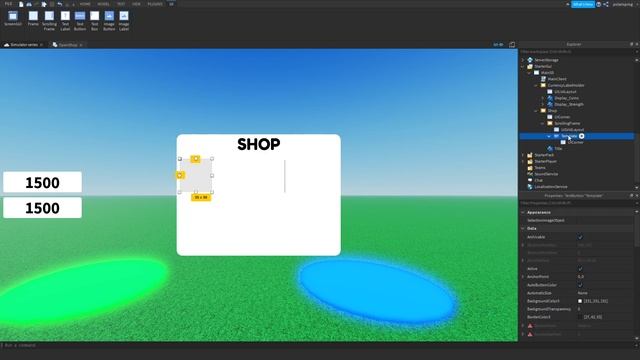Image resolution: width=640 pixels, height=360 pixels.
Task: Expand the StarterPlayer node
Action: (523, 161)
